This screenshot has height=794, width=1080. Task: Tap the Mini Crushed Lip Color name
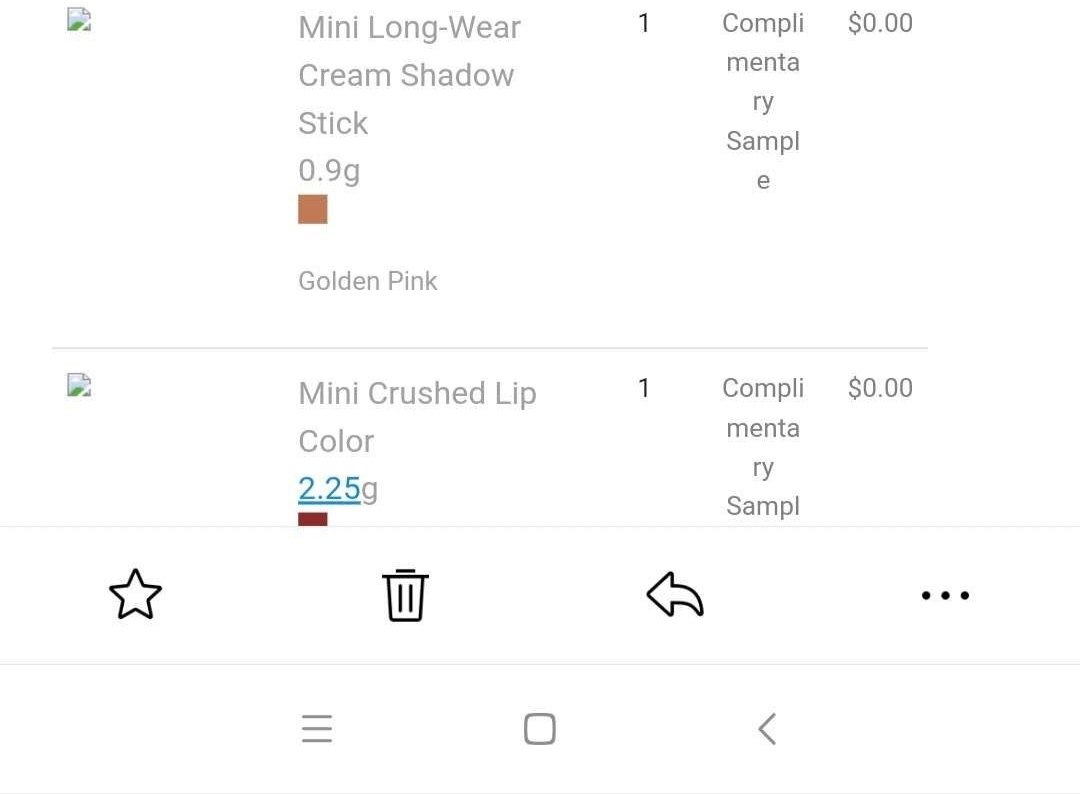(417, 417)
